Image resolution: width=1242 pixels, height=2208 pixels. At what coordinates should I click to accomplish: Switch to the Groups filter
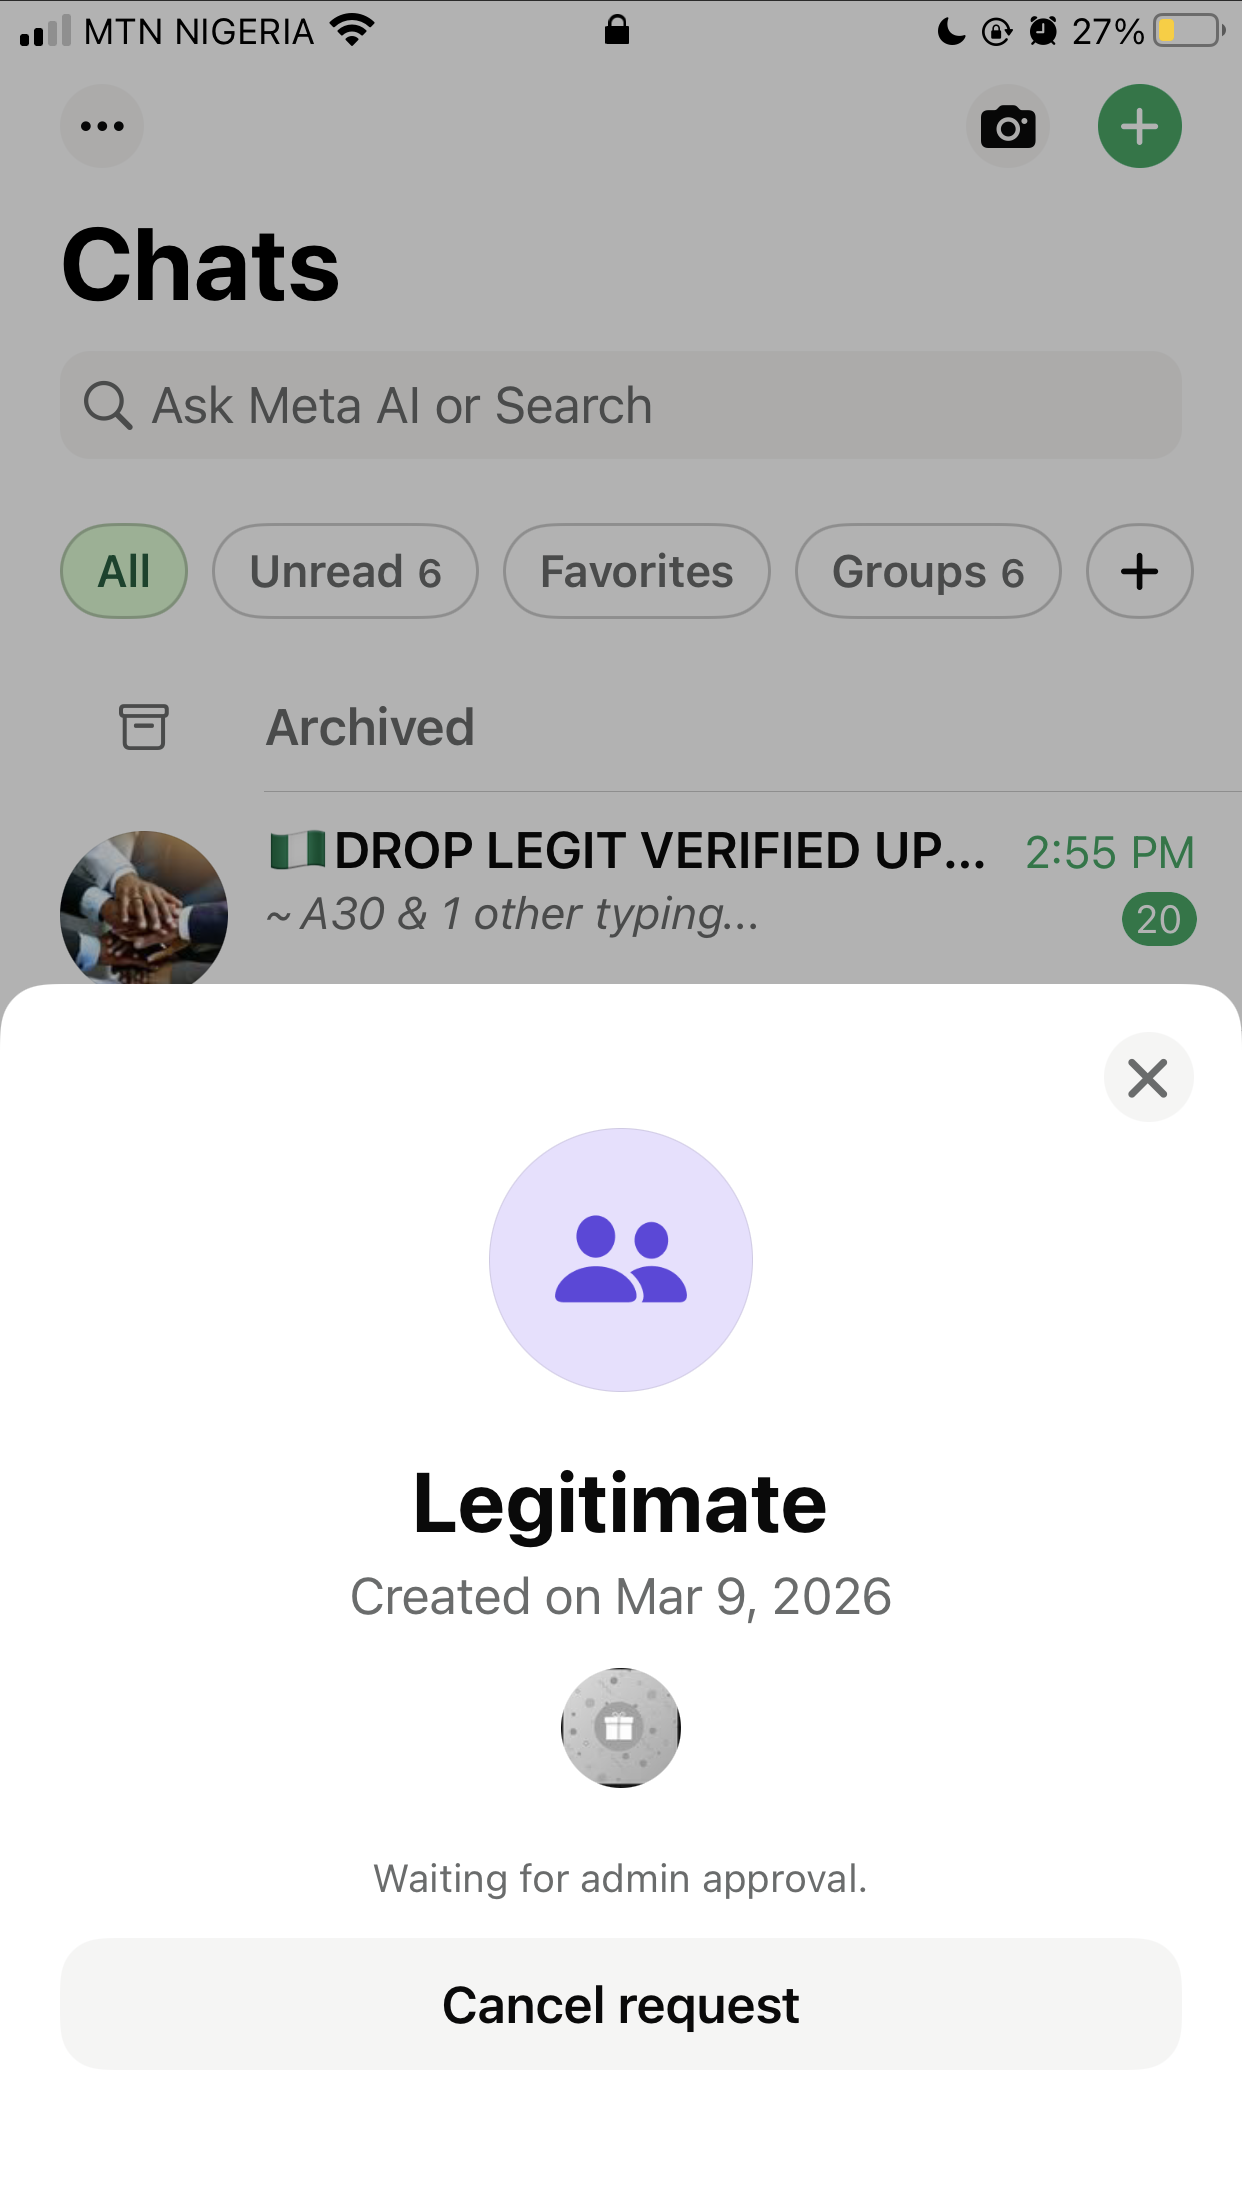(x=927, y=572)
